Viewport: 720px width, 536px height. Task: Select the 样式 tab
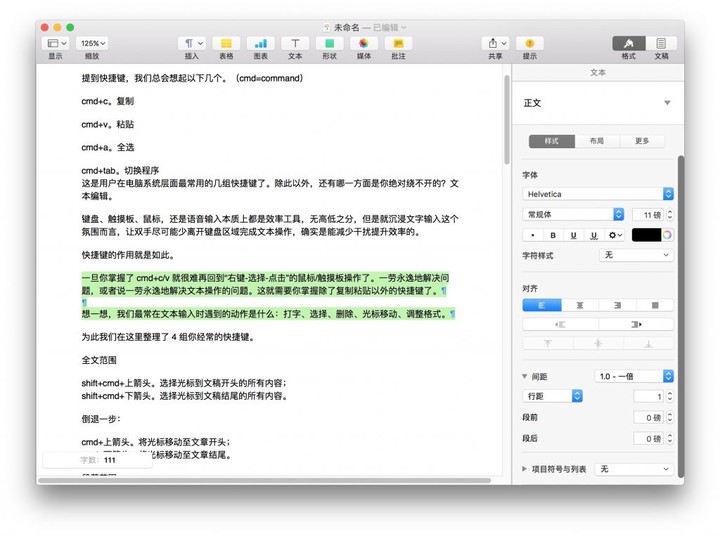pos(551,141)
